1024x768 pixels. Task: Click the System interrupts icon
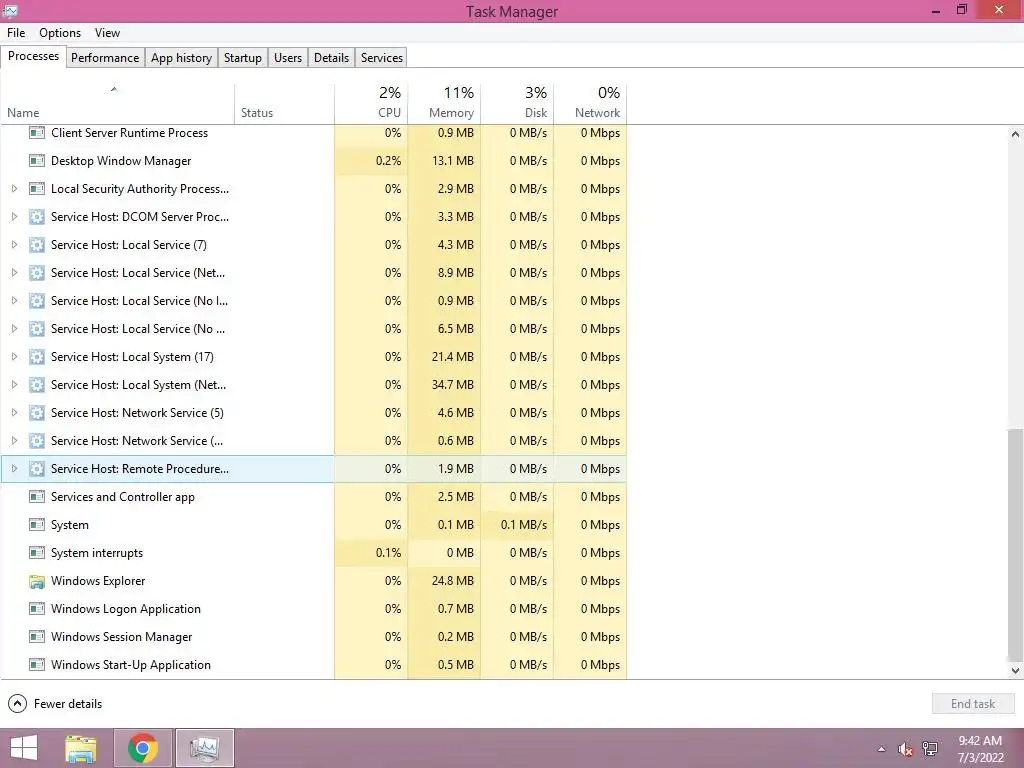pos(37,553)
